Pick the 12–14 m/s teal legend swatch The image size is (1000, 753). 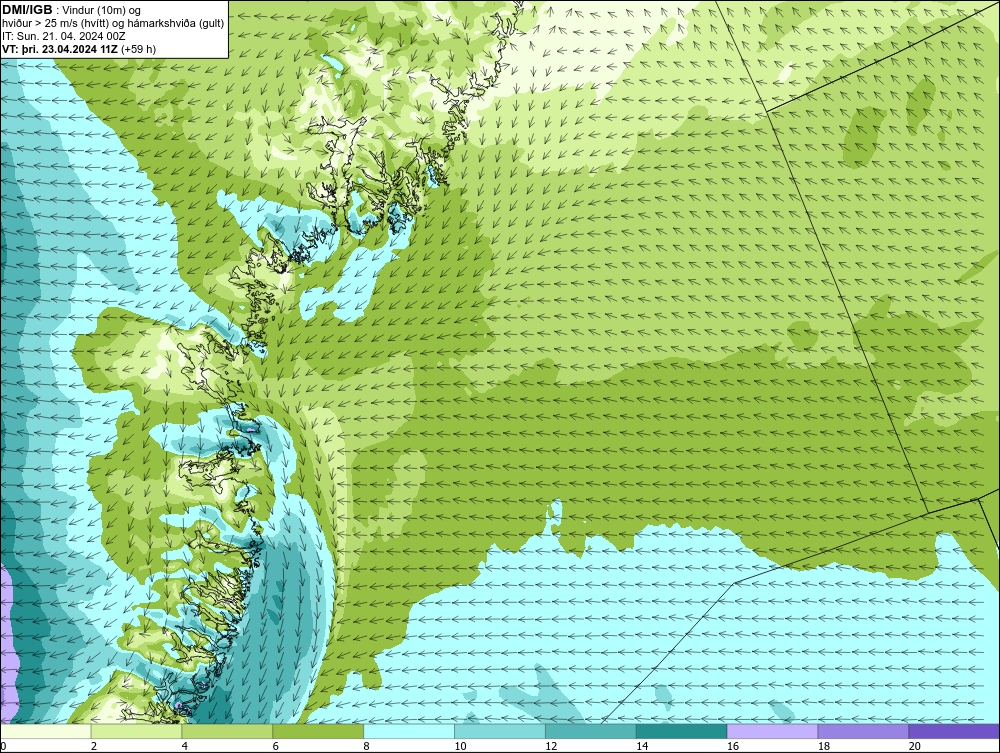click(591, 731)
